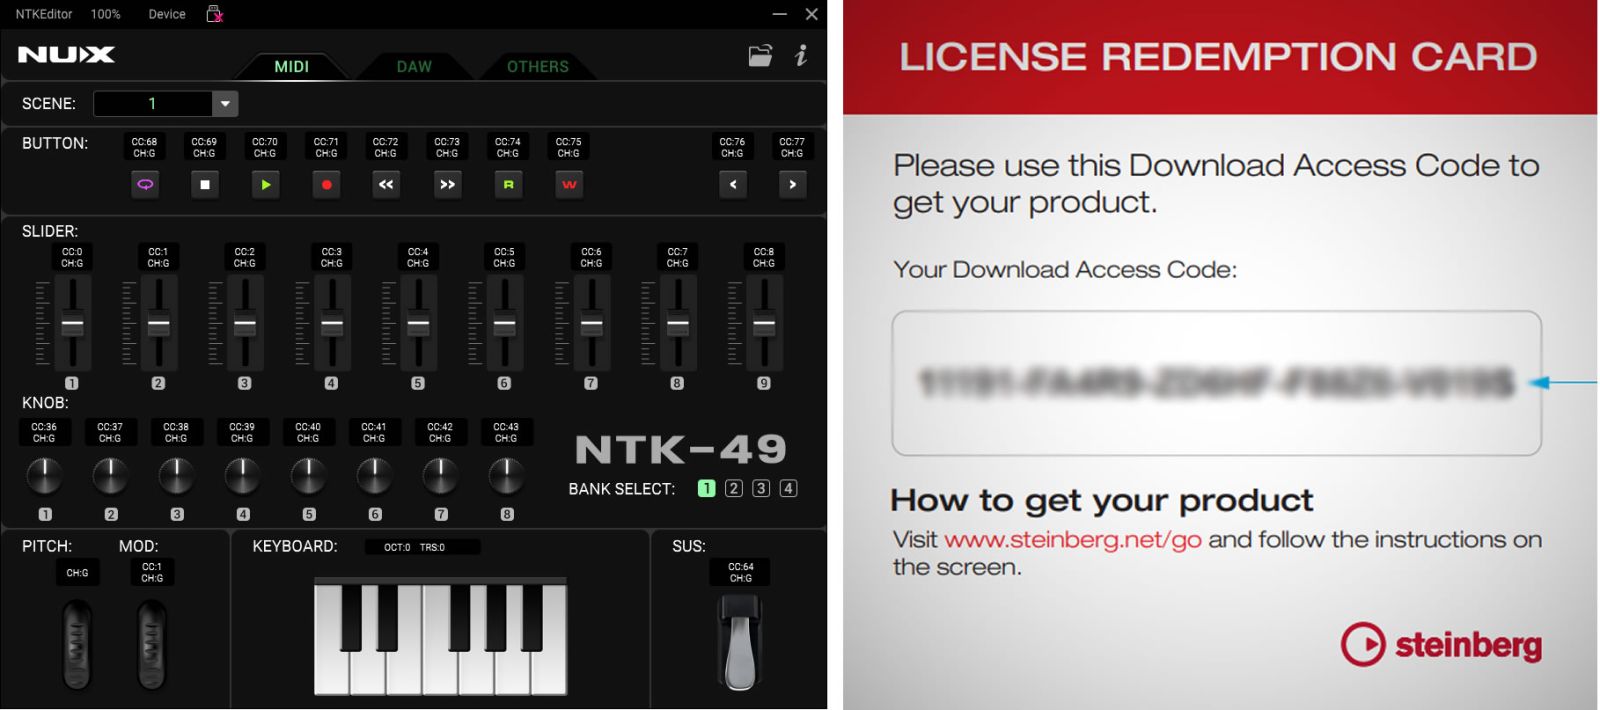Open the Device menu in title bar
The width and height of the screenshot is (1600, 710).
coord(167,14)
